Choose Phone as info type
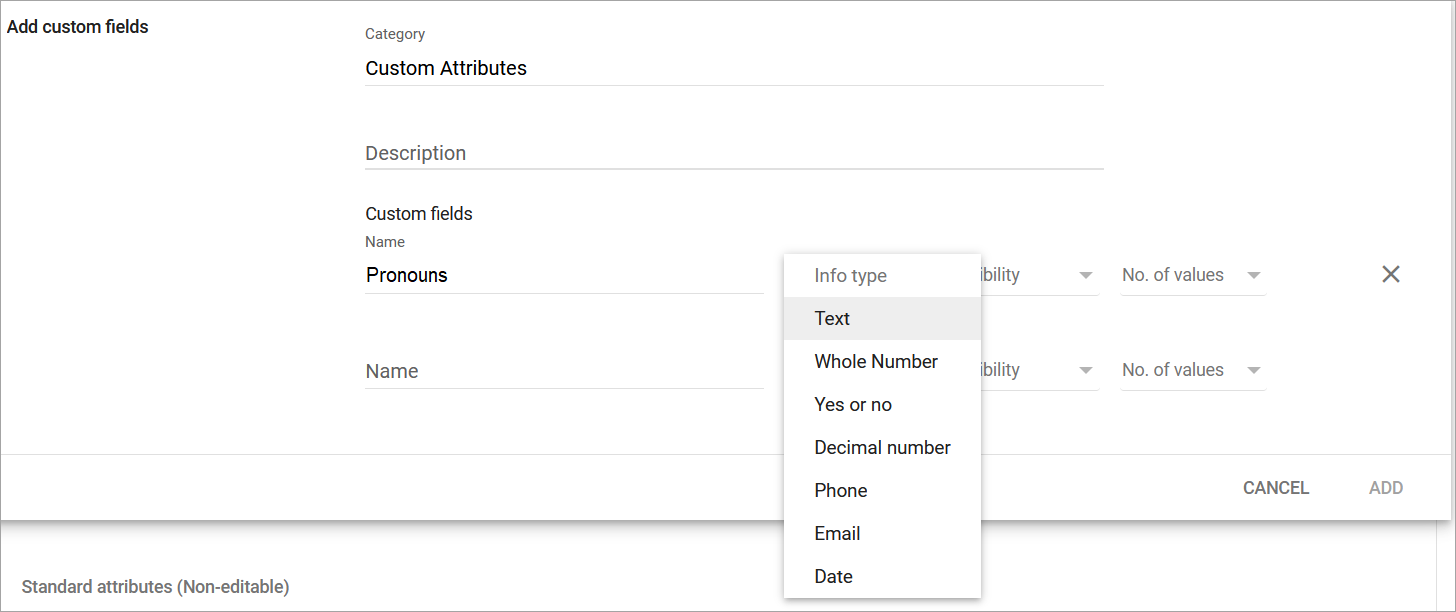This screenshot has height=612, width=1456. coord(841,491)
